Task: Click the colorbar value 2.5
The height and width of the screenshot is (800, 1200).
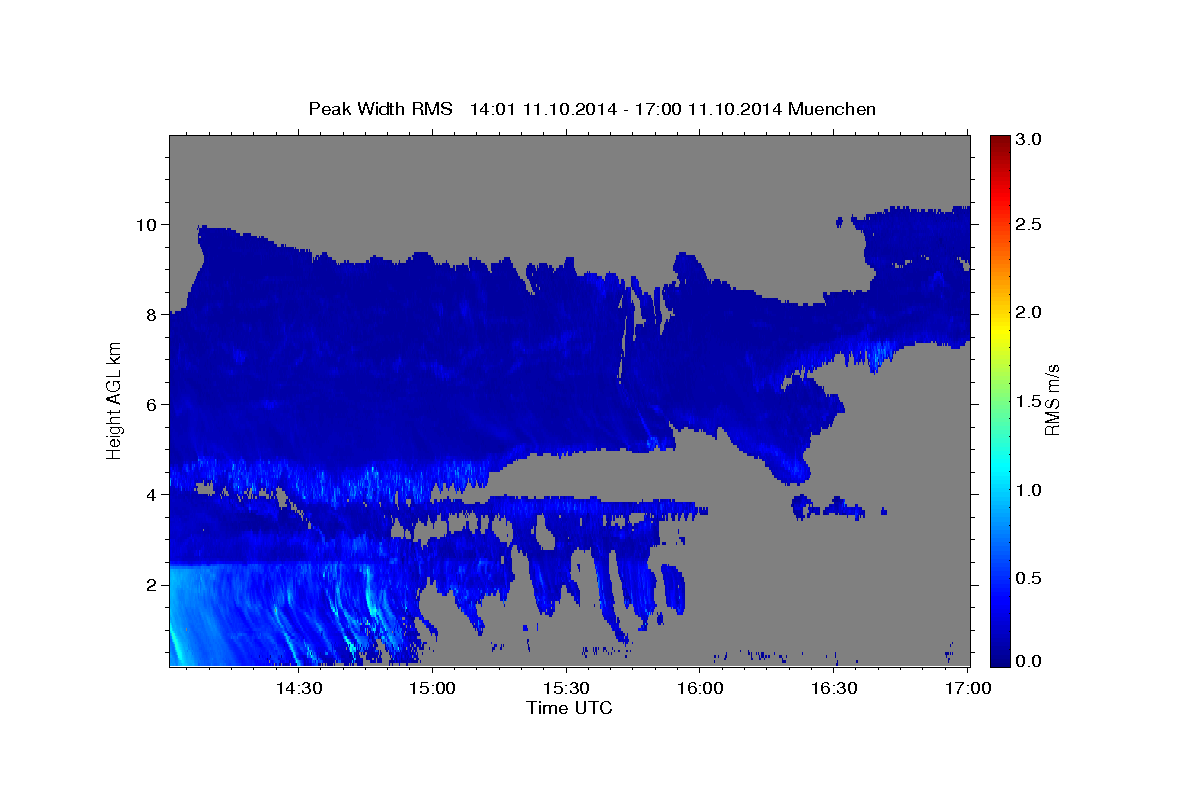Action: click(x=1029, y=224)
